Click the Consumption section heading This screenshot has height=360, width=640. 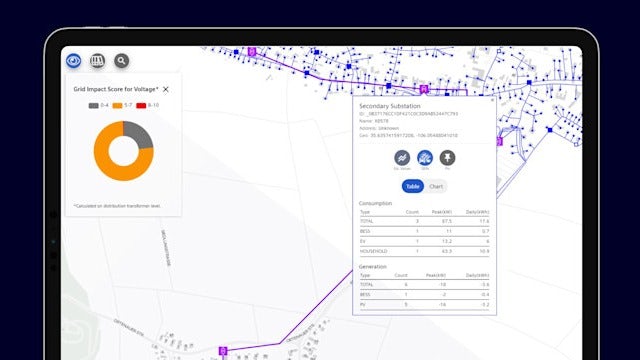(376, 203)
